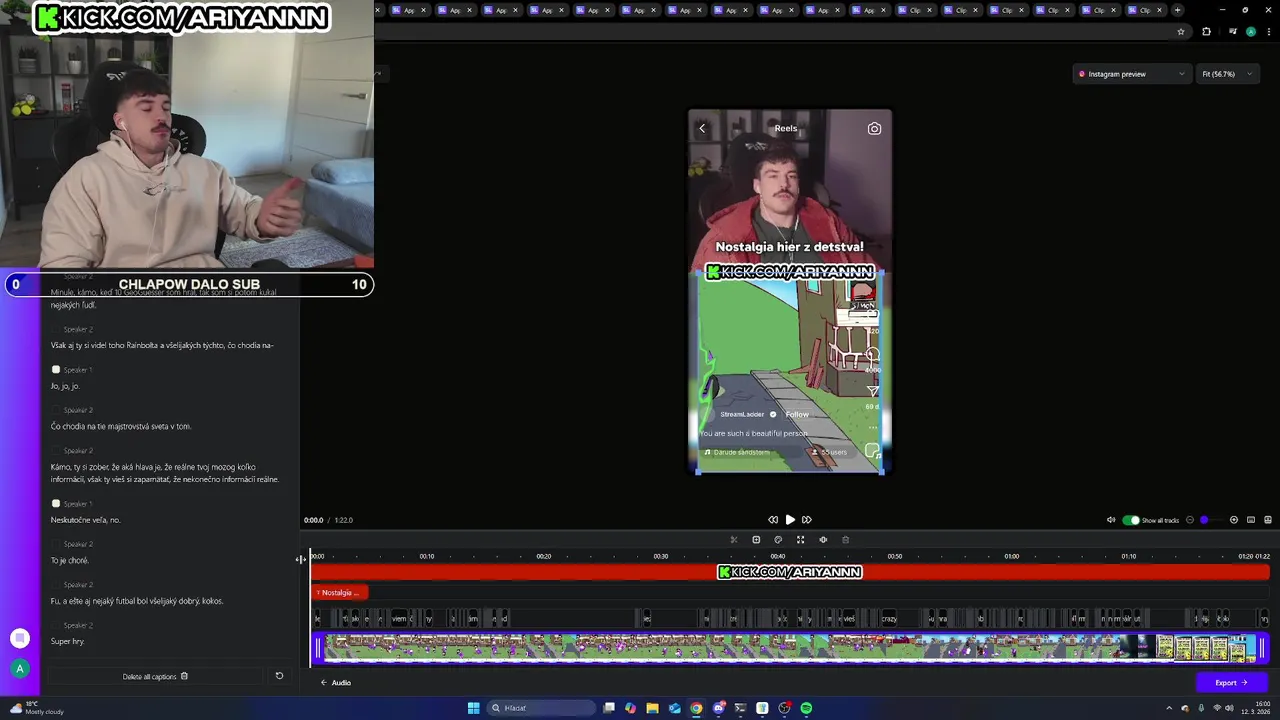Open a new browser tab with plus button
The image size is (1280, 720).
(x=1177, y=10)
